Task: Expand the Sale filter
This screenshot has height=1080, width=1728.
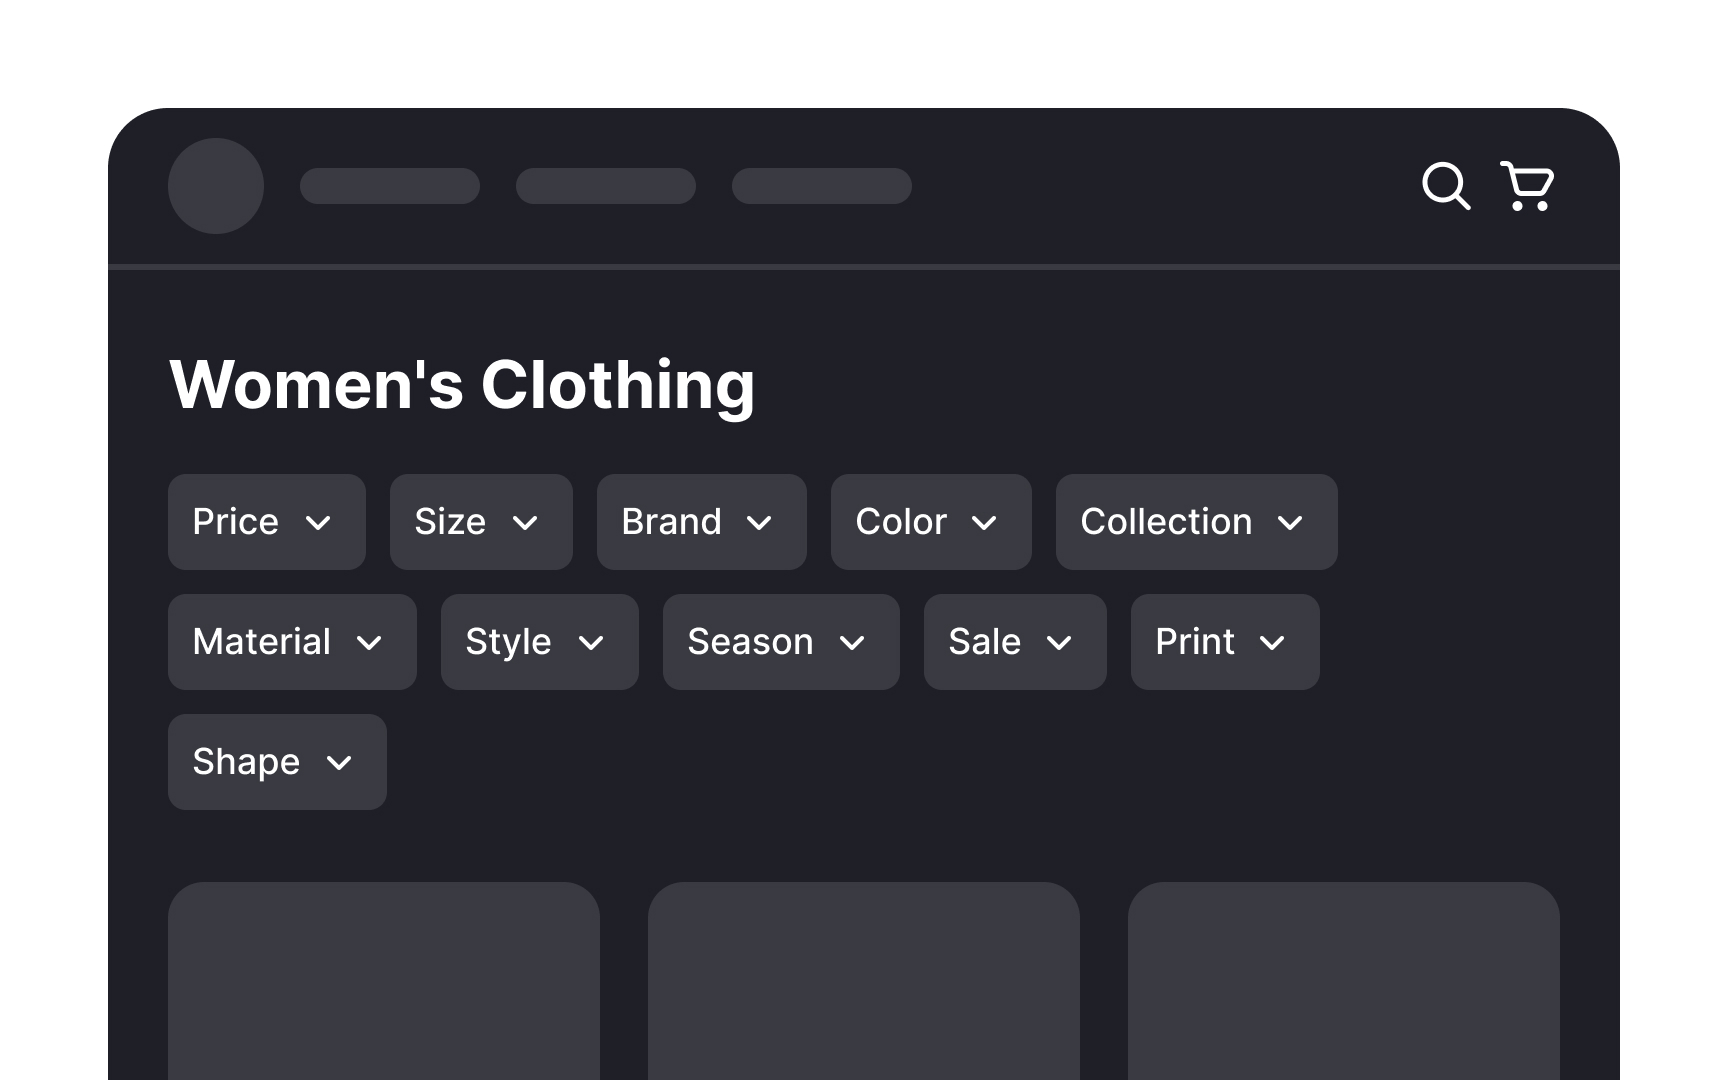Action: (1015, 642)
